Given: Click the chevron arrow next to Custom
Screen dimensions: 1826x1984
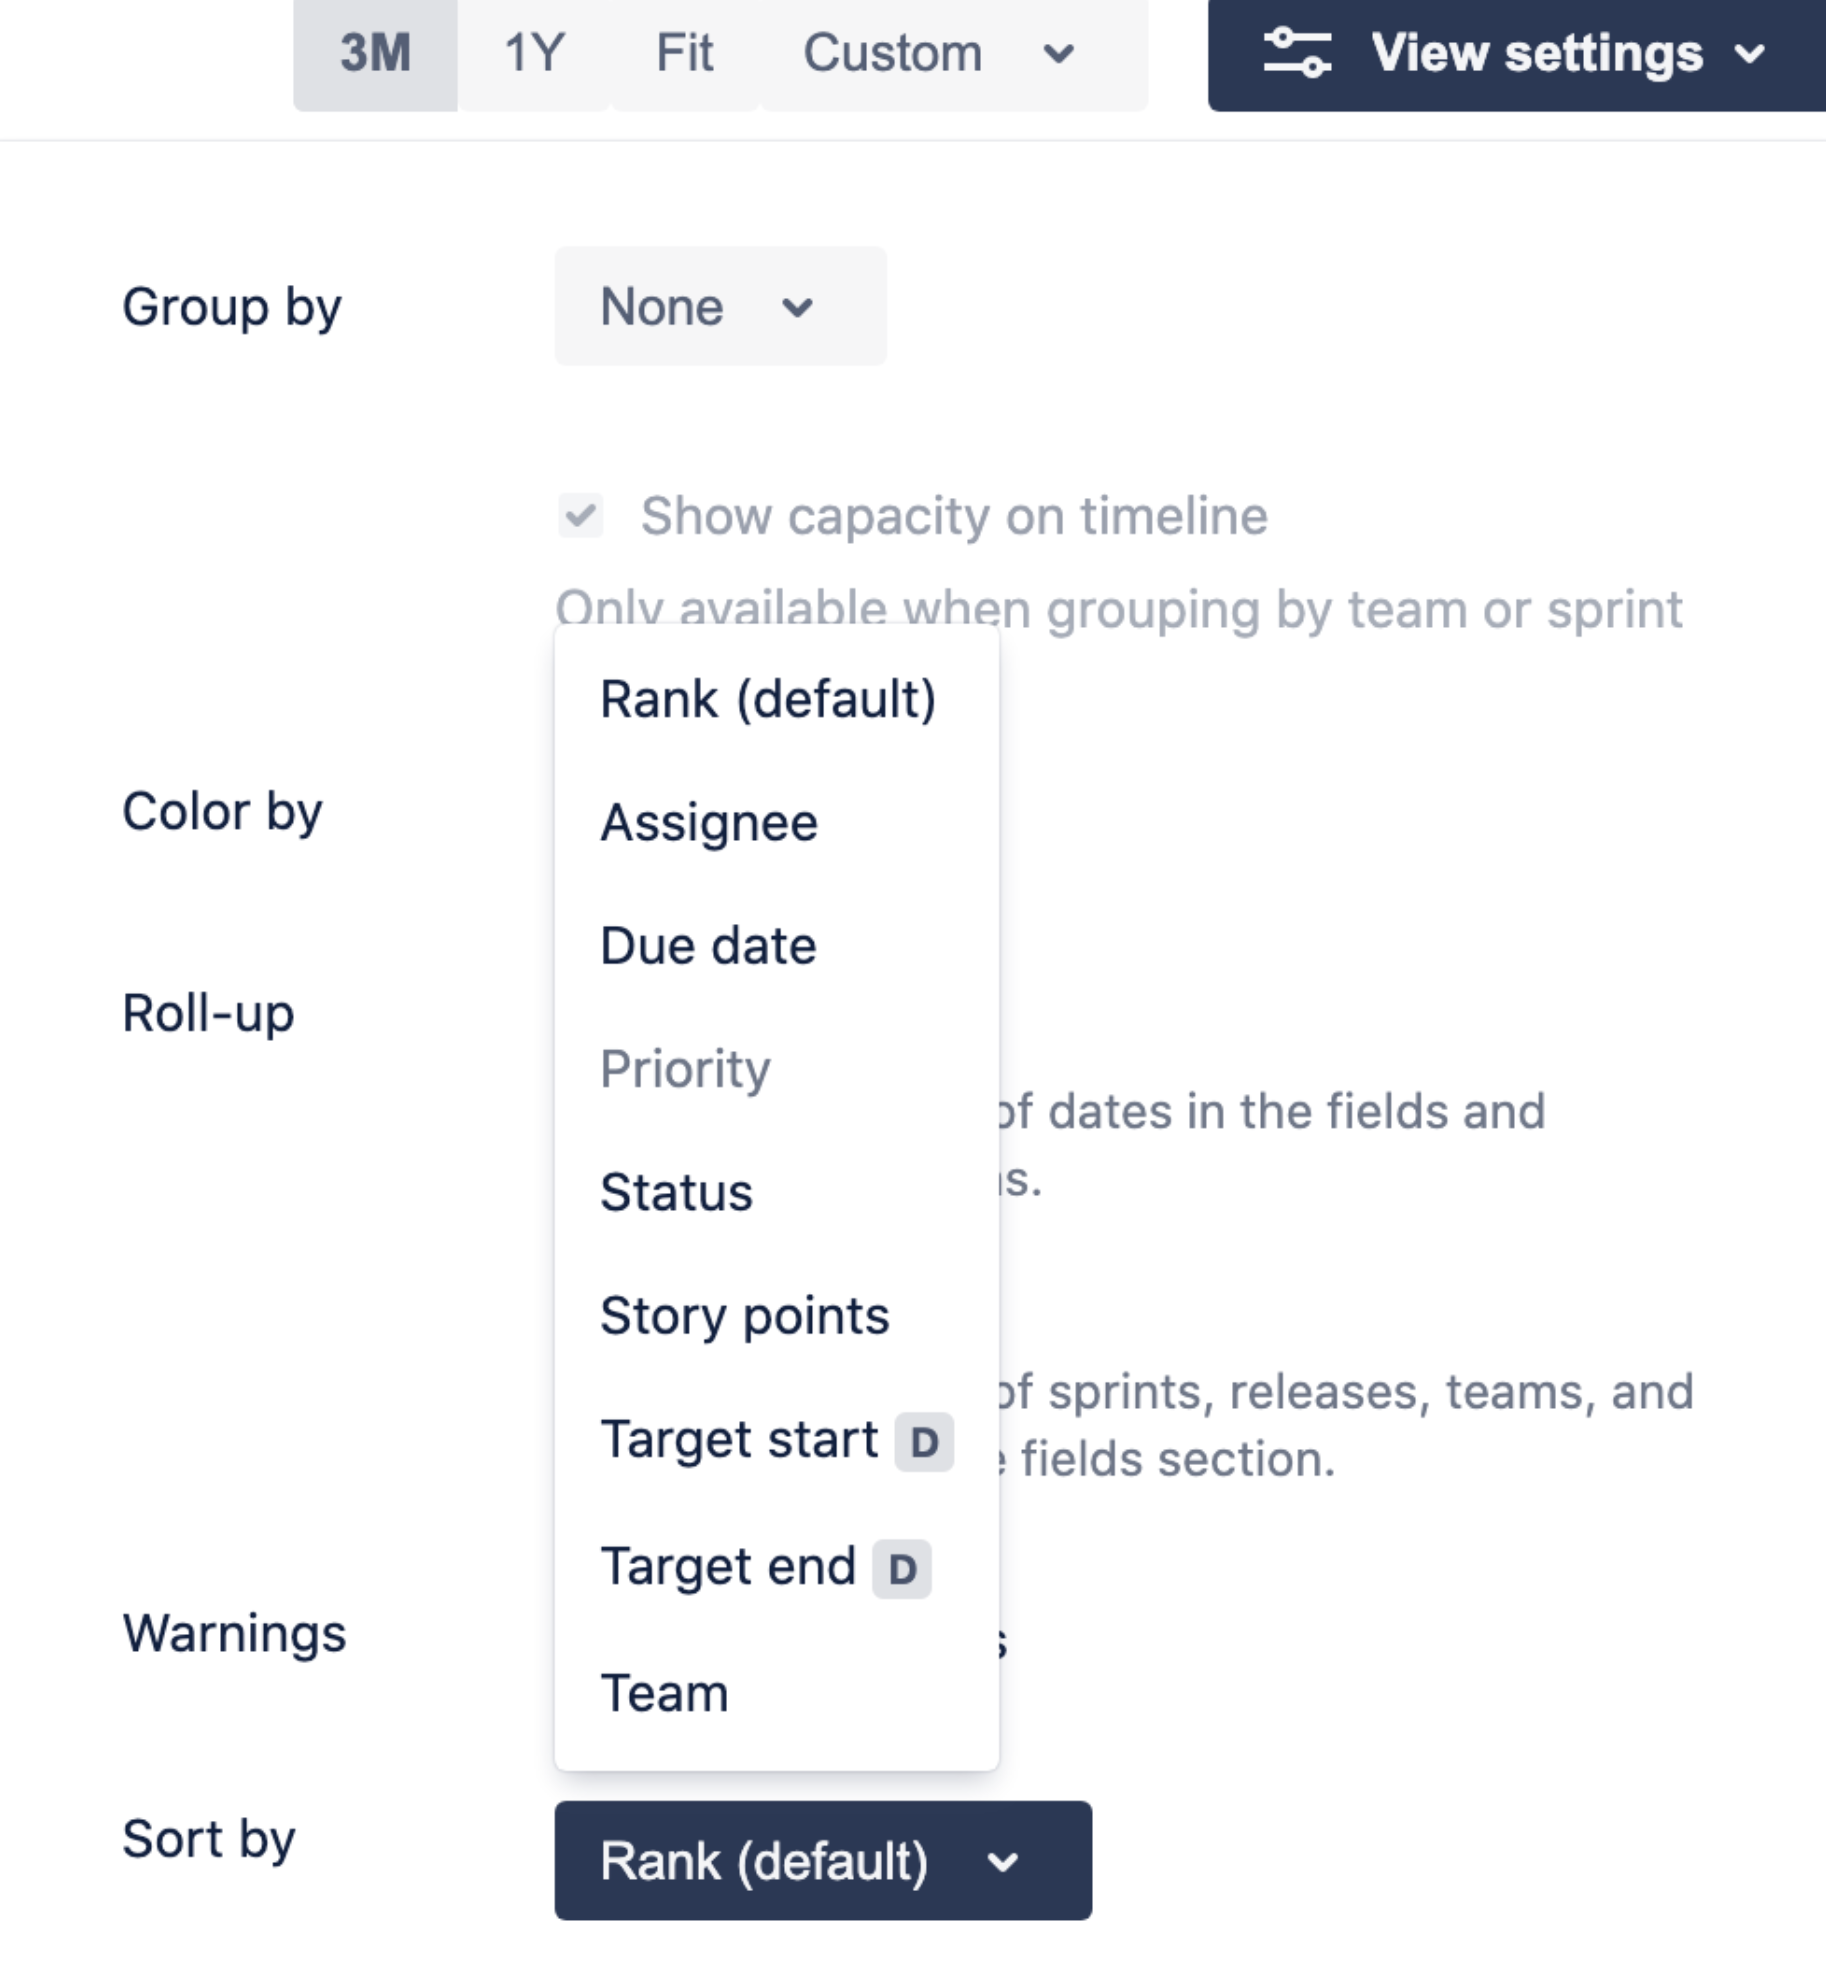Looking at the screenshot, I should click(1058, 53).
